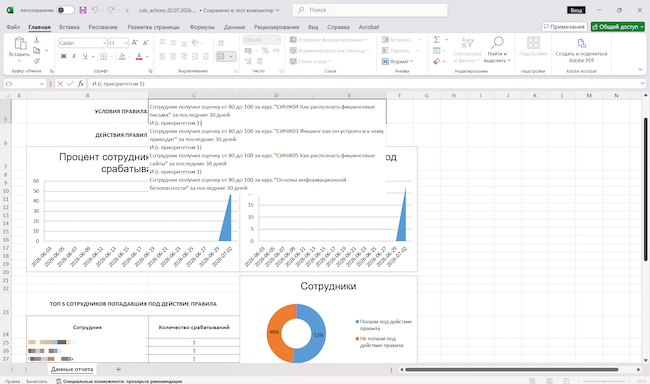Click the Cut scissors icon
This screenshot has height=384, width=650.
36,40
